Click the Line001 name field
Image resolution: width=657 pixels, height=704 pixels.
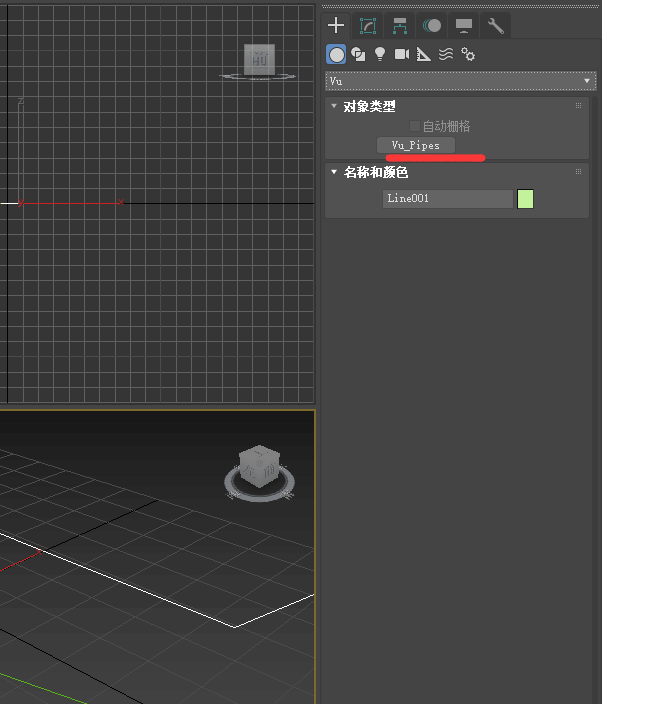coord(447,199)
